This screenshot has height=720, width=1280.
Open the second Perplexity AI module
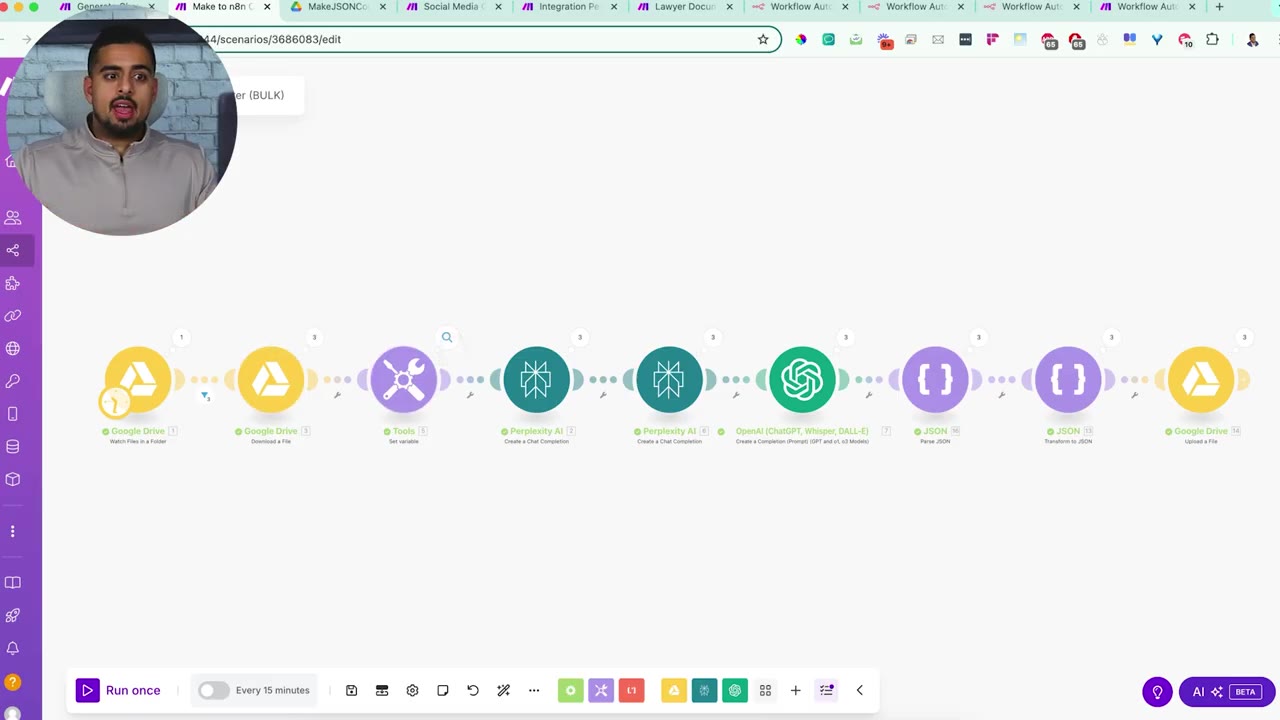coord(670,379)
